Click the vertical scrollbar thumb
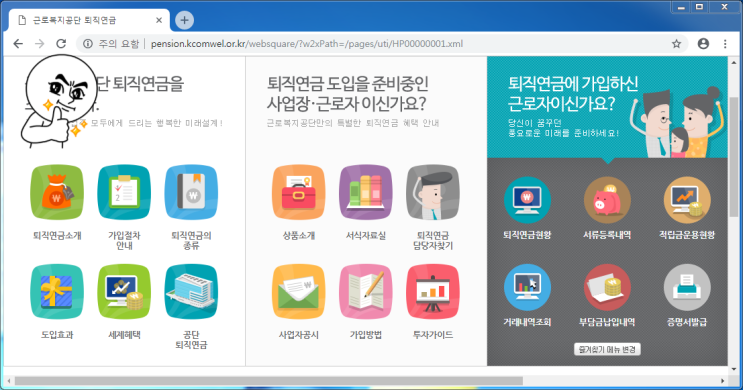The width and height of the screenshot is (743, 390). point(734,157)
